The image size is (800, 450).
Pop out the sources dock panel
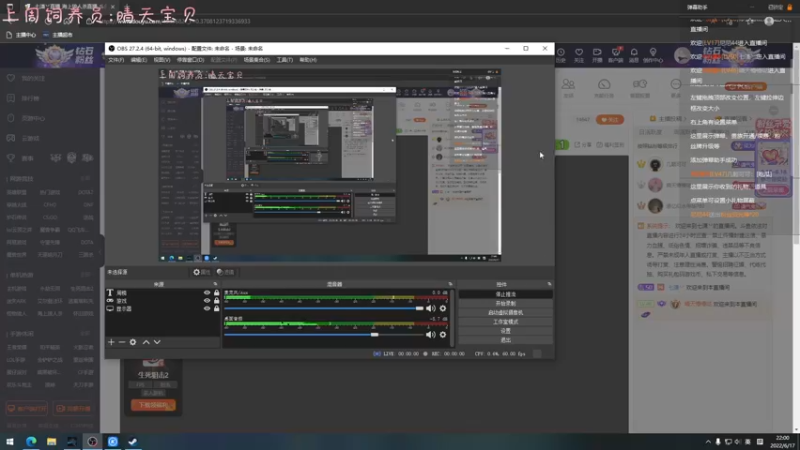[215, 284]
